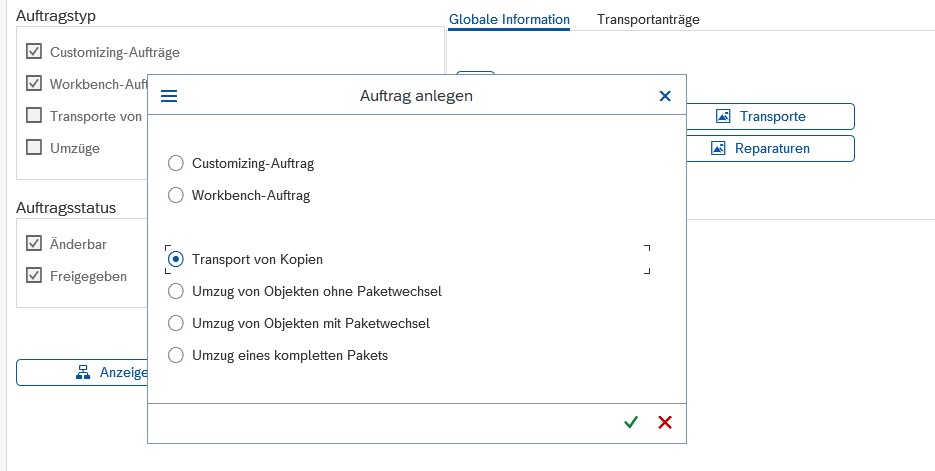The image size is (935, 471).
Task: Switch to the Transportanträge tab
Action: (648, 19)
